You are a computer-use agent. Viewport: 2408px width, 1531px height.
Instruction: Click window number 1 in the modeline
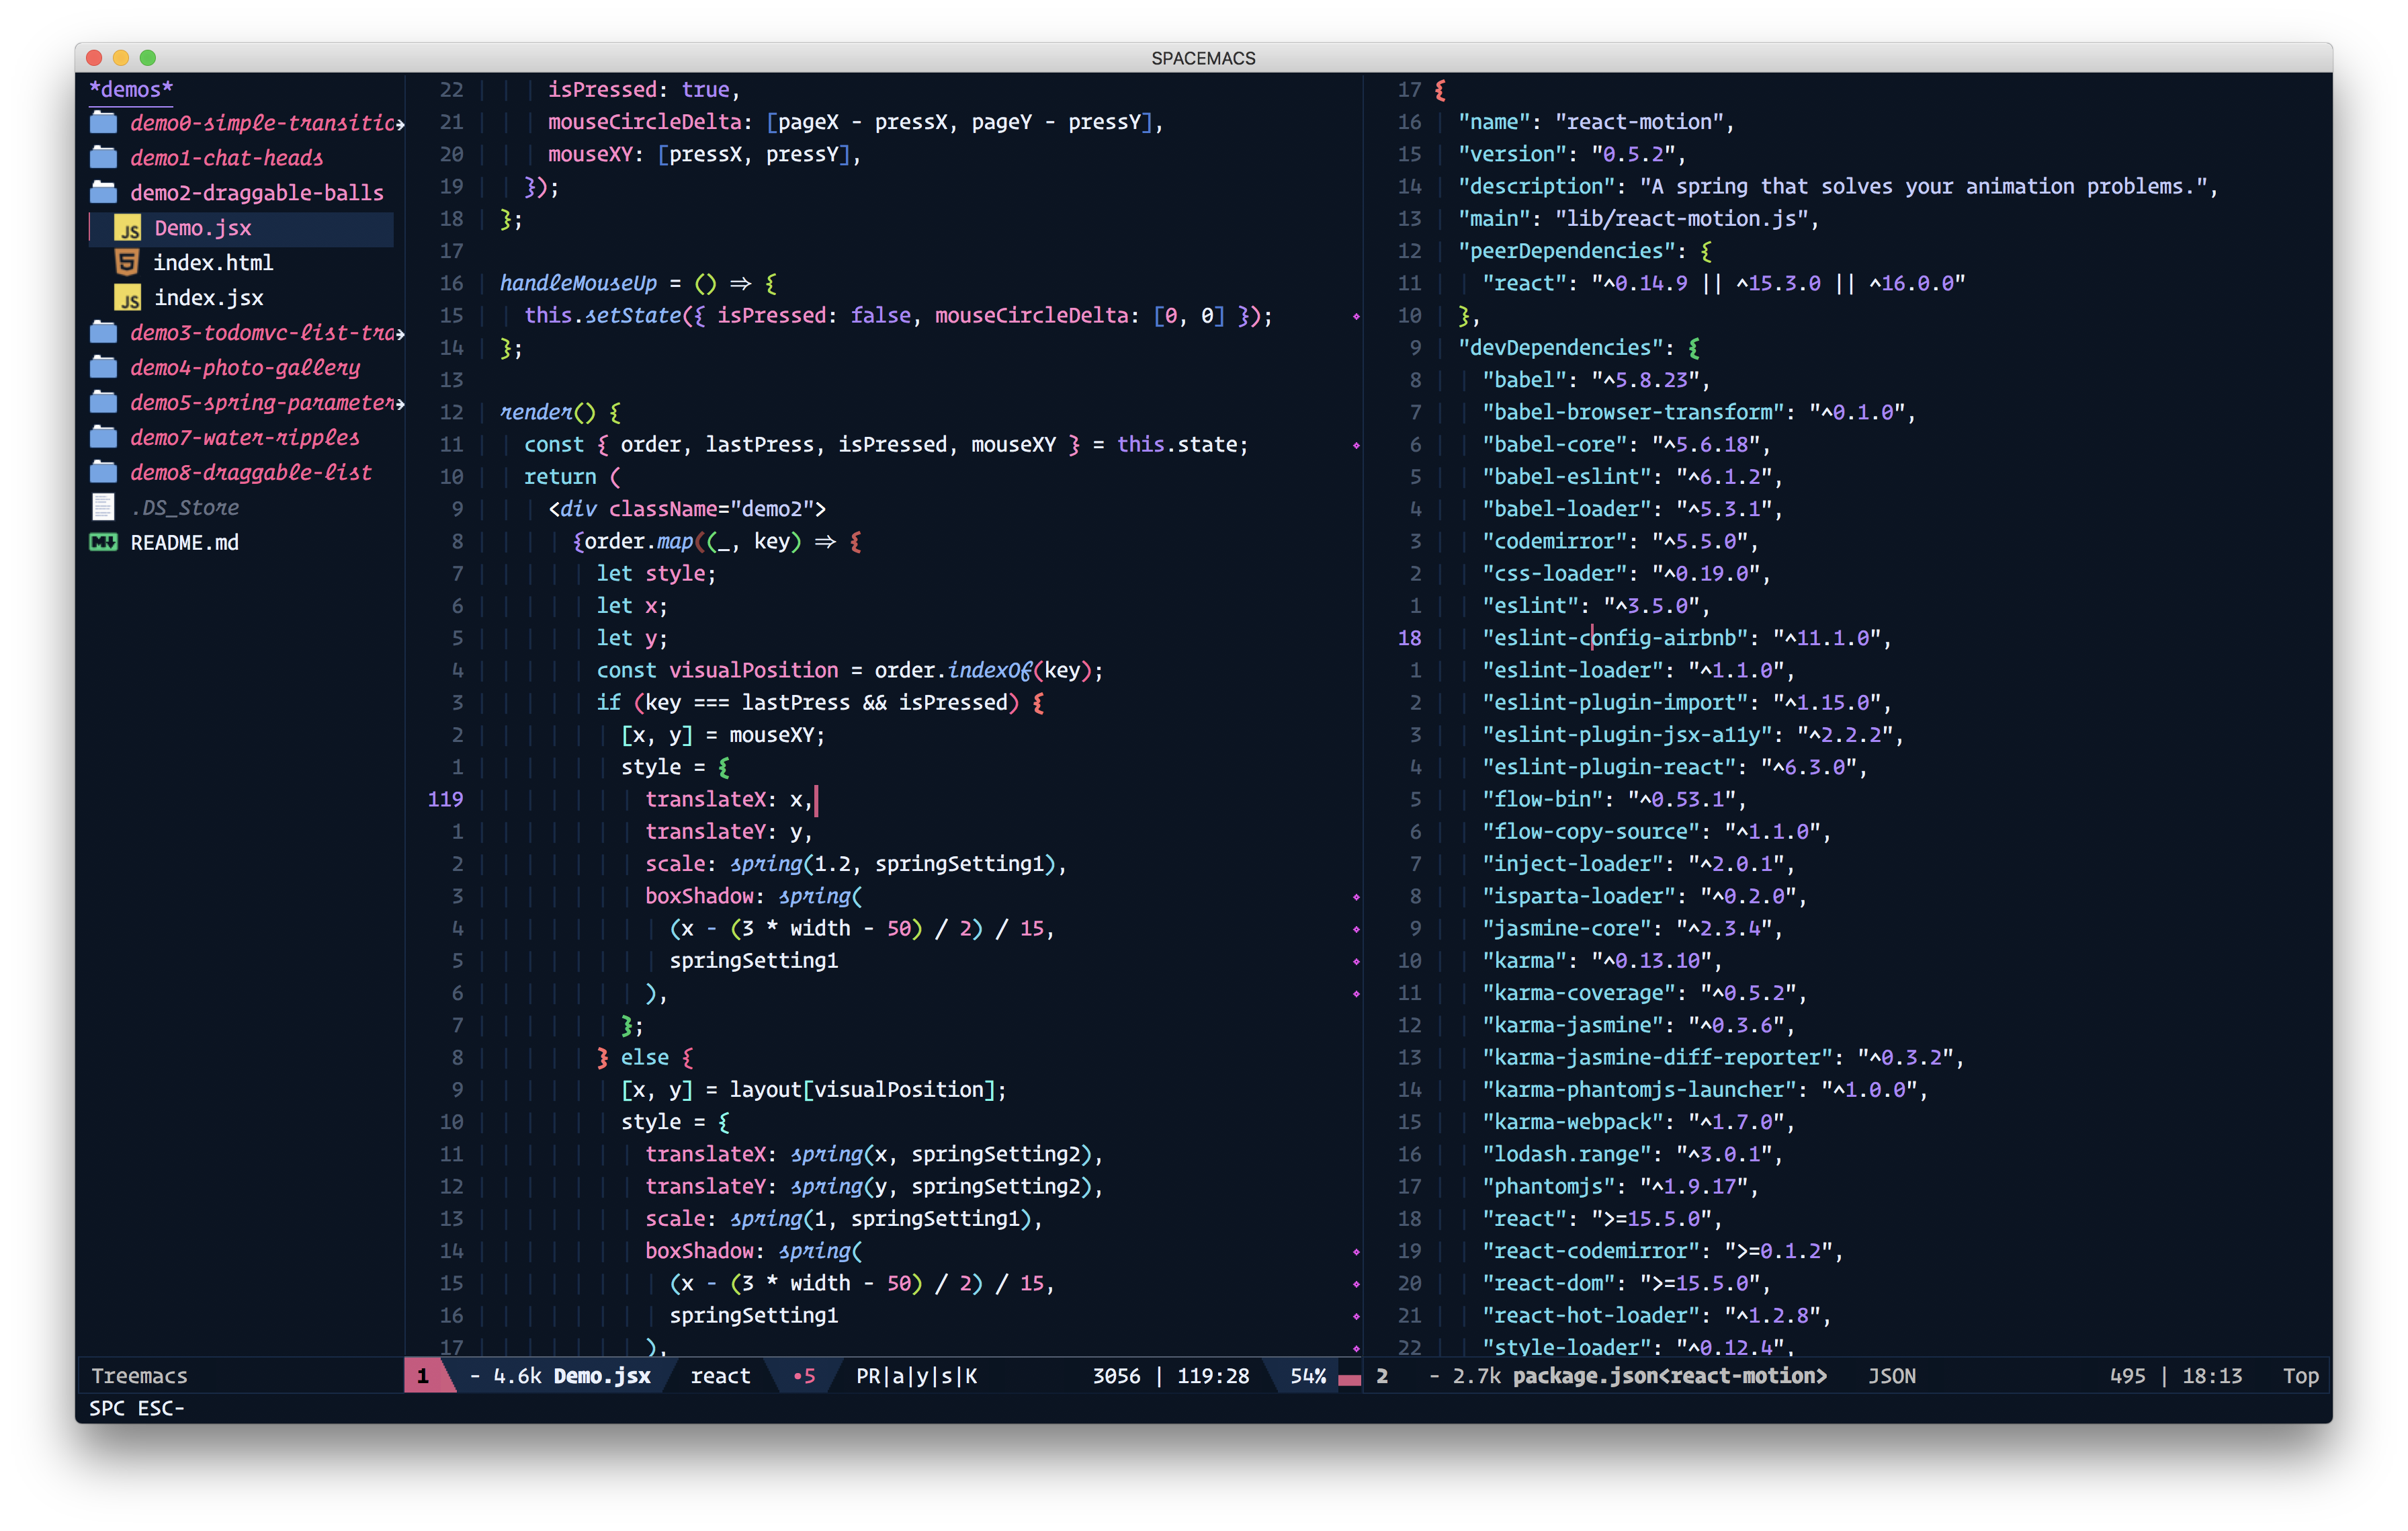click(423, 1376)
